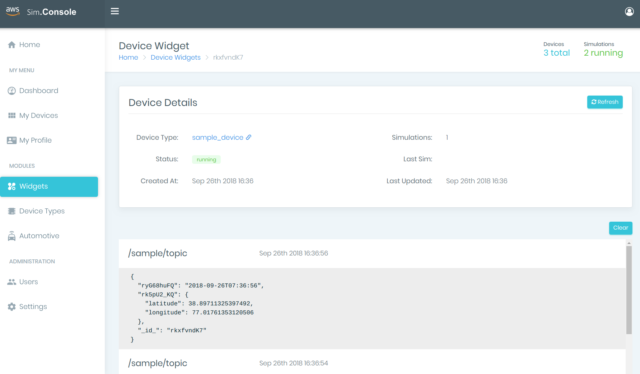Image resolution: width=640 pixels, height=374 pixels.
Task: Open the user account icon
Action: 629,11
